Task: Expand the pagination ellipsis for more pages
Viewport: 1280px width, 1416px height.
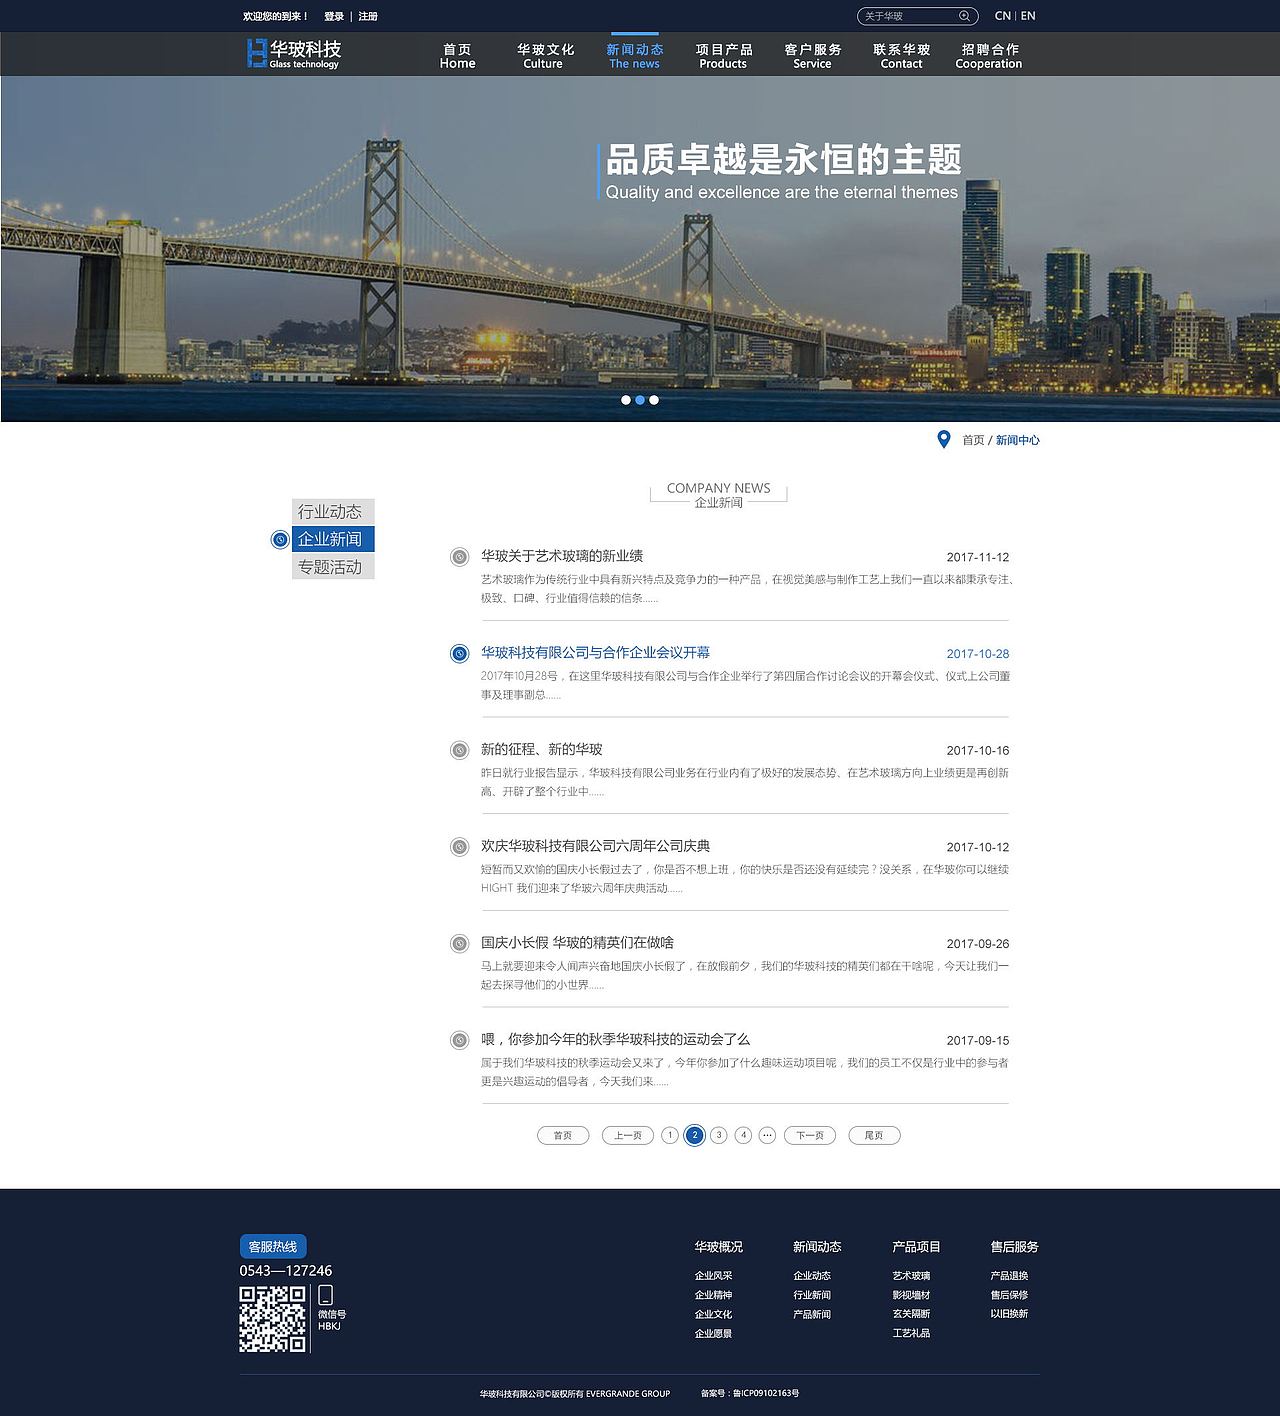Action: tap(766, 1135)
